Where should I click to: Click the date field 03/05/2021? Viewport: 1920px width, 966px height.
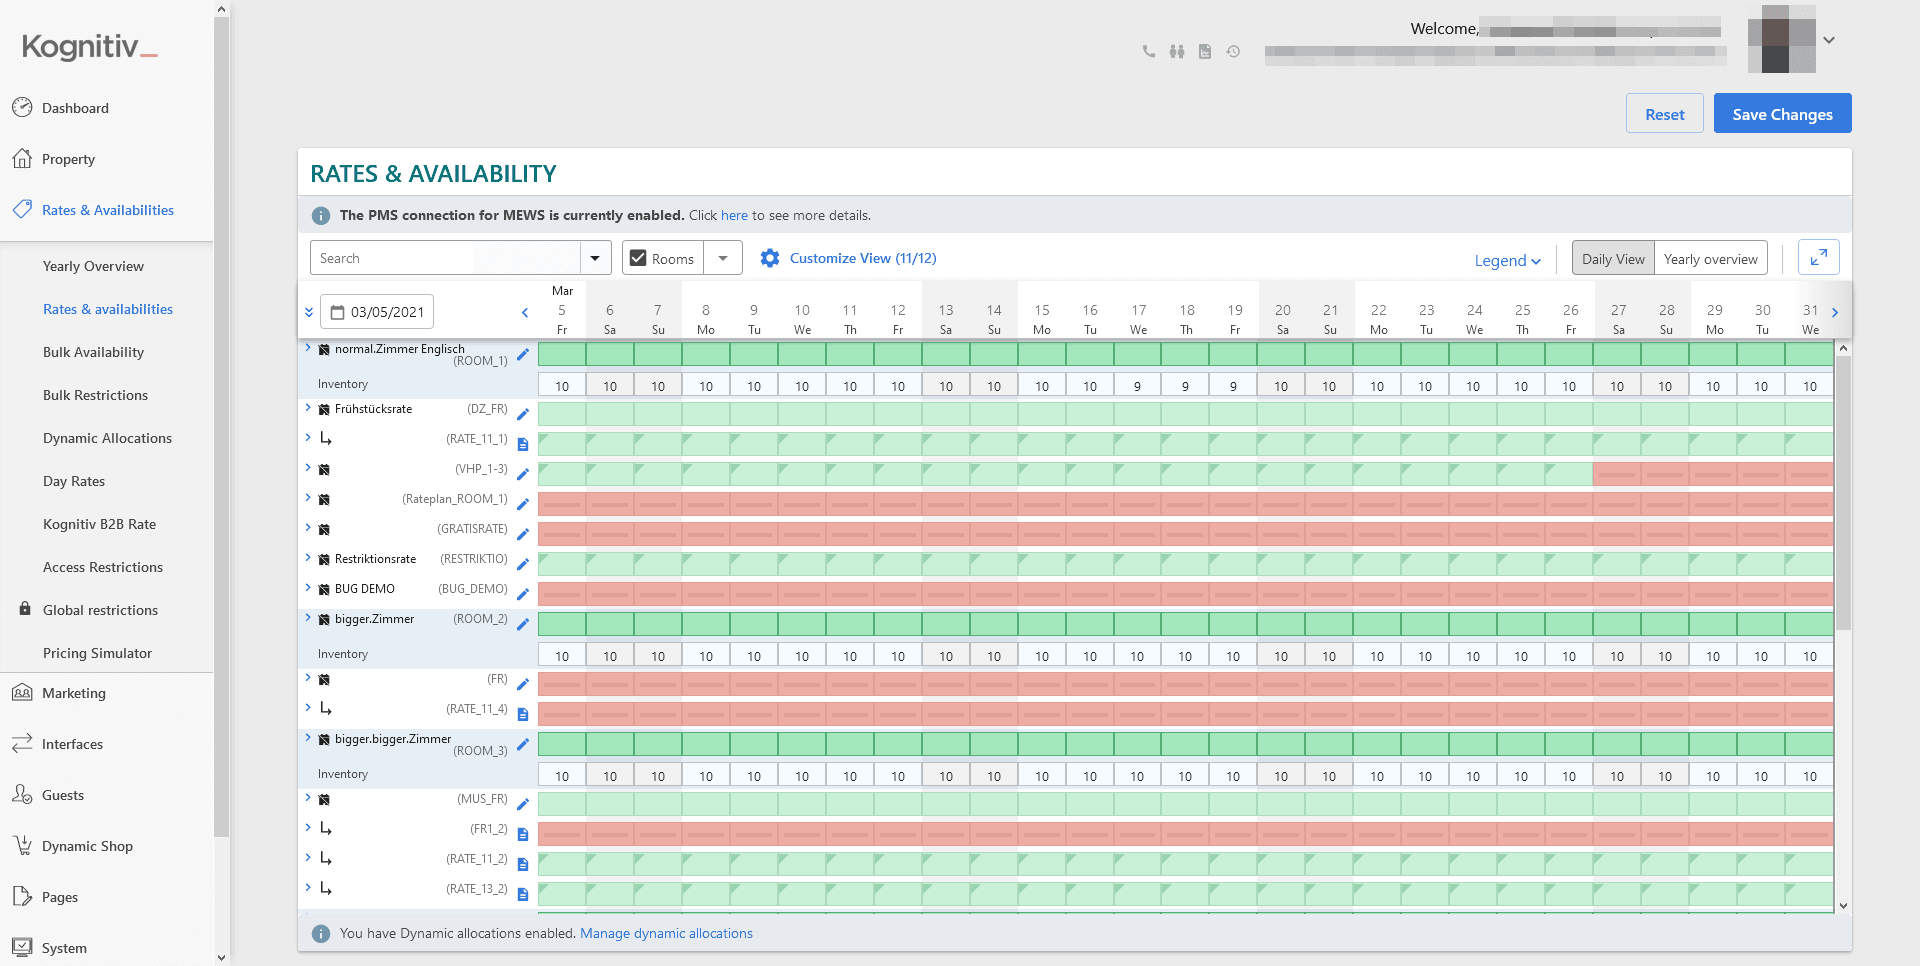pos(378,312)
